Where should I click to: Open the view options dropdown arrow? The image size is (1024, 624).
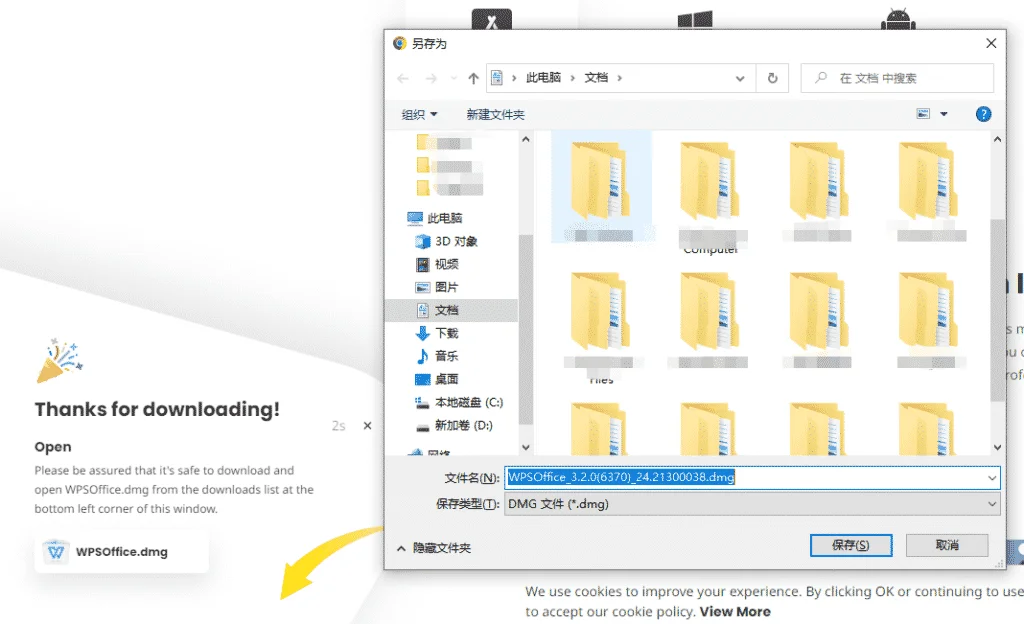(x=943, y=114)
